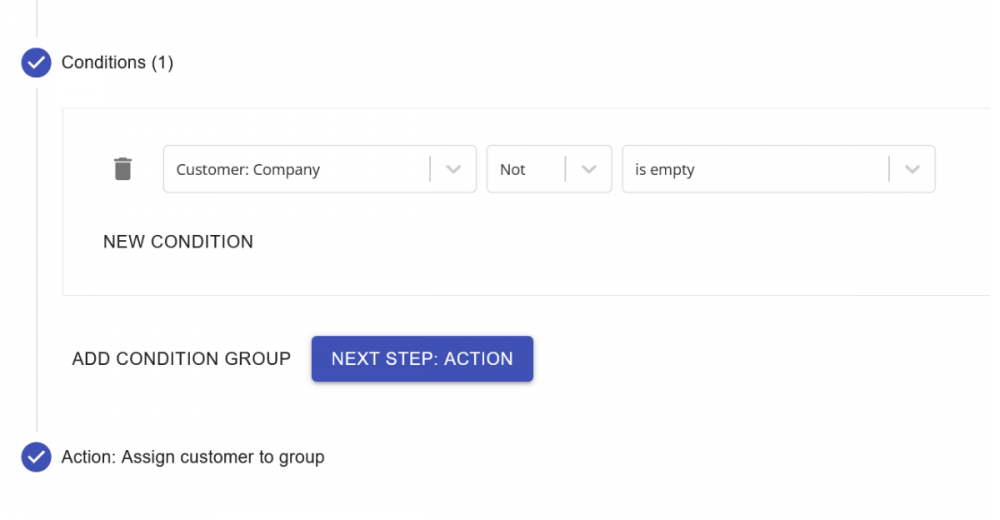
Task: Select the 'Not' value text
Action: coord(513,170)
